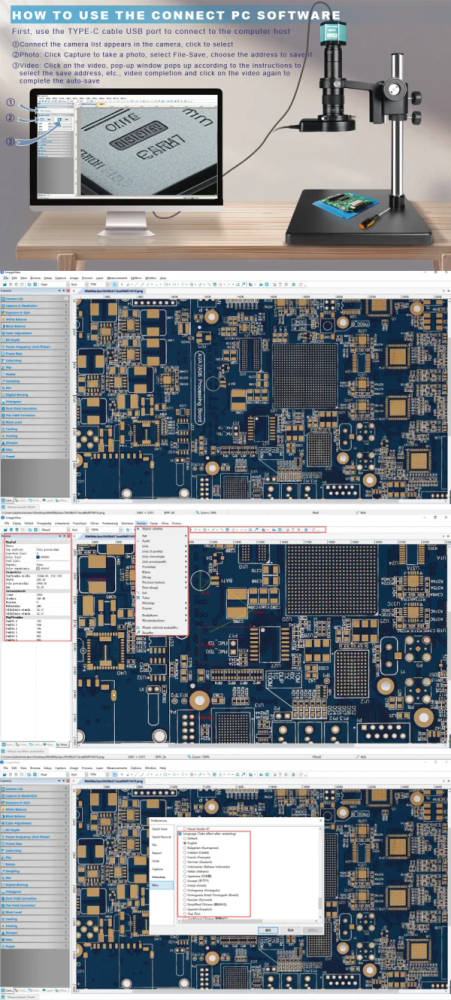Screen dimensions: 451x1000
Task: Expand Color Adjustment group in top screenshot
Action: coord(34,333)
